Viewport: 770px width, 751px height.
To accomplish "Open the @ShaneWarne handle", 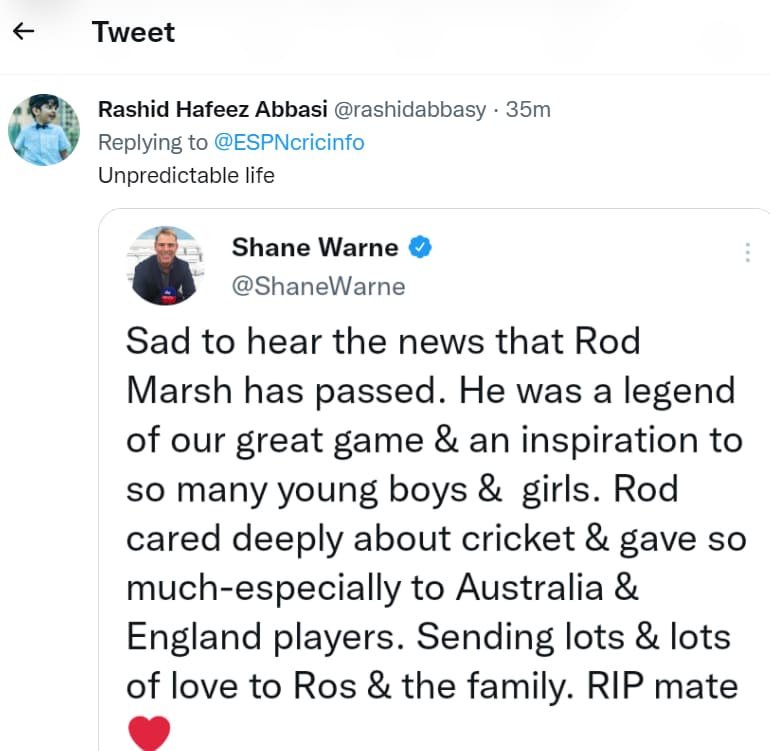I will [318, 286].
